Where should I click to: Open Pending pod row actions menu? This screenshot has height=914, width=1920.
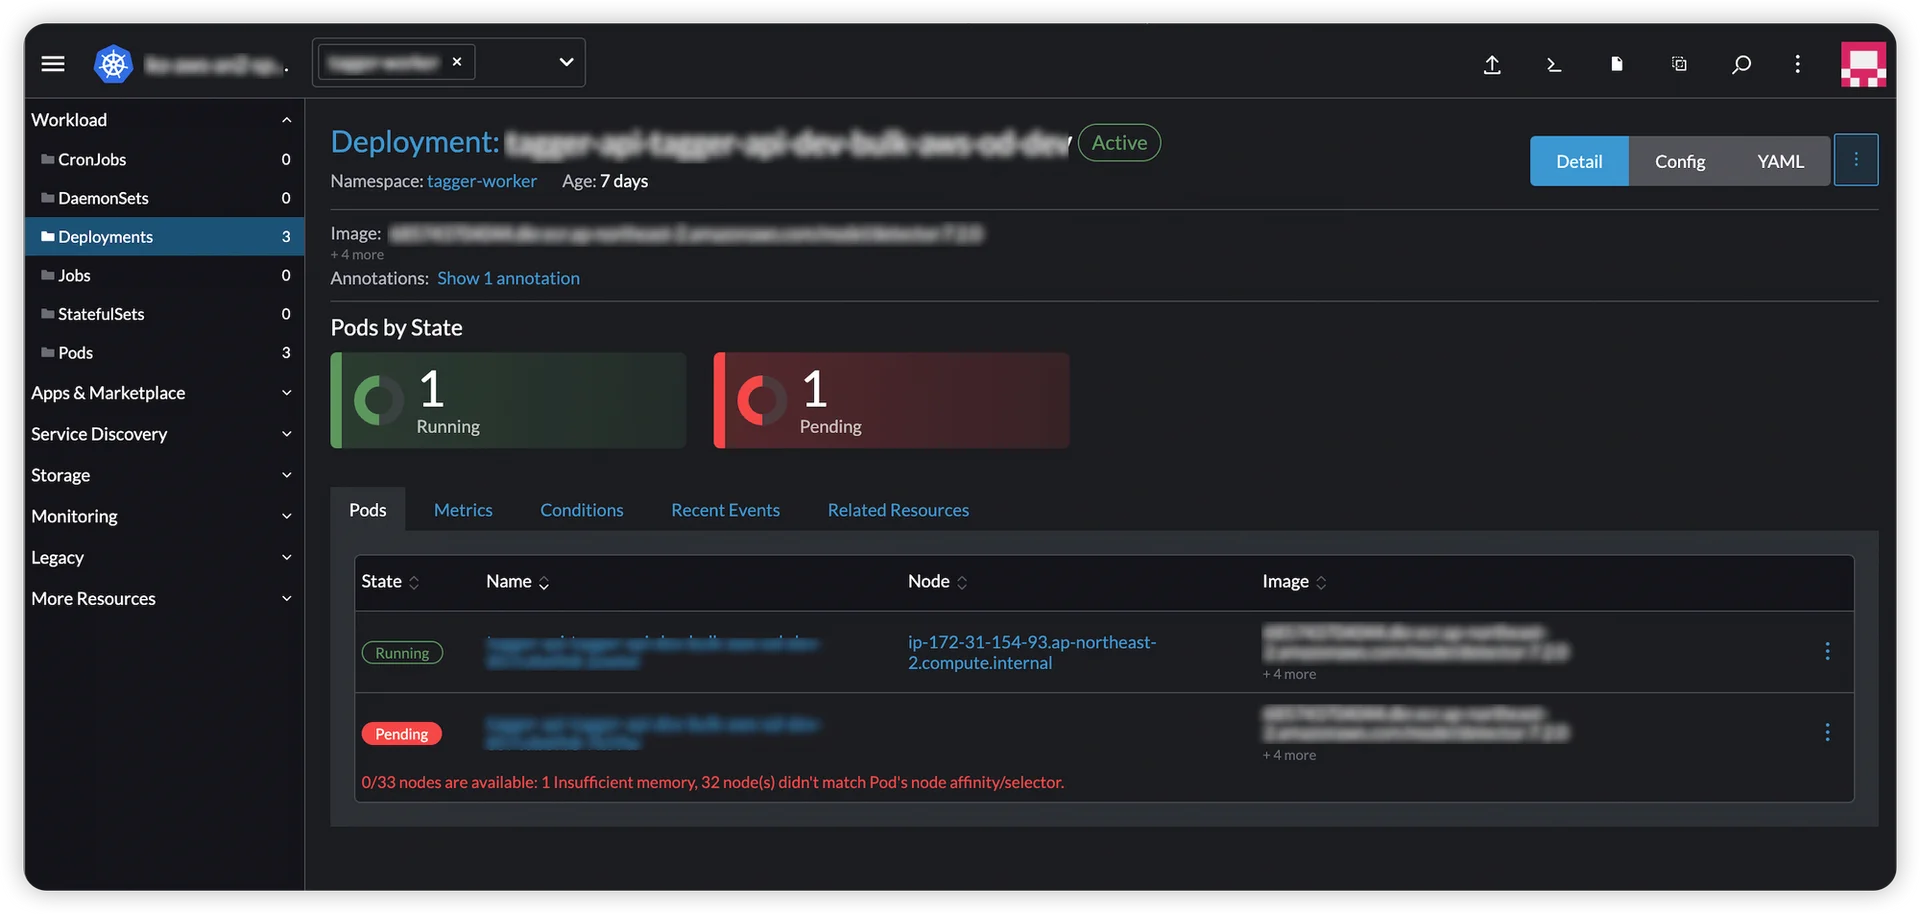(x=1827, y=732)
